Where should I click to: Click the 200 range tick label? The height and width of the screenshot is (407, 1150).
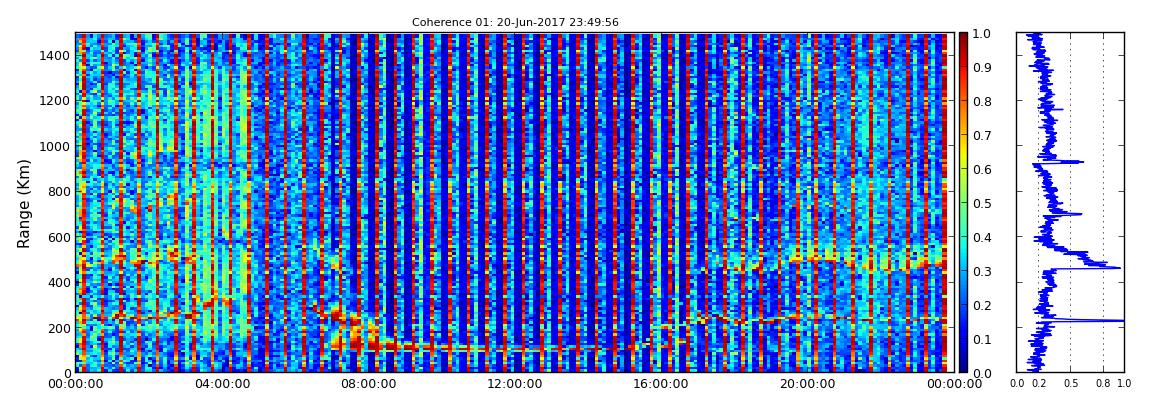pos(58,327)
